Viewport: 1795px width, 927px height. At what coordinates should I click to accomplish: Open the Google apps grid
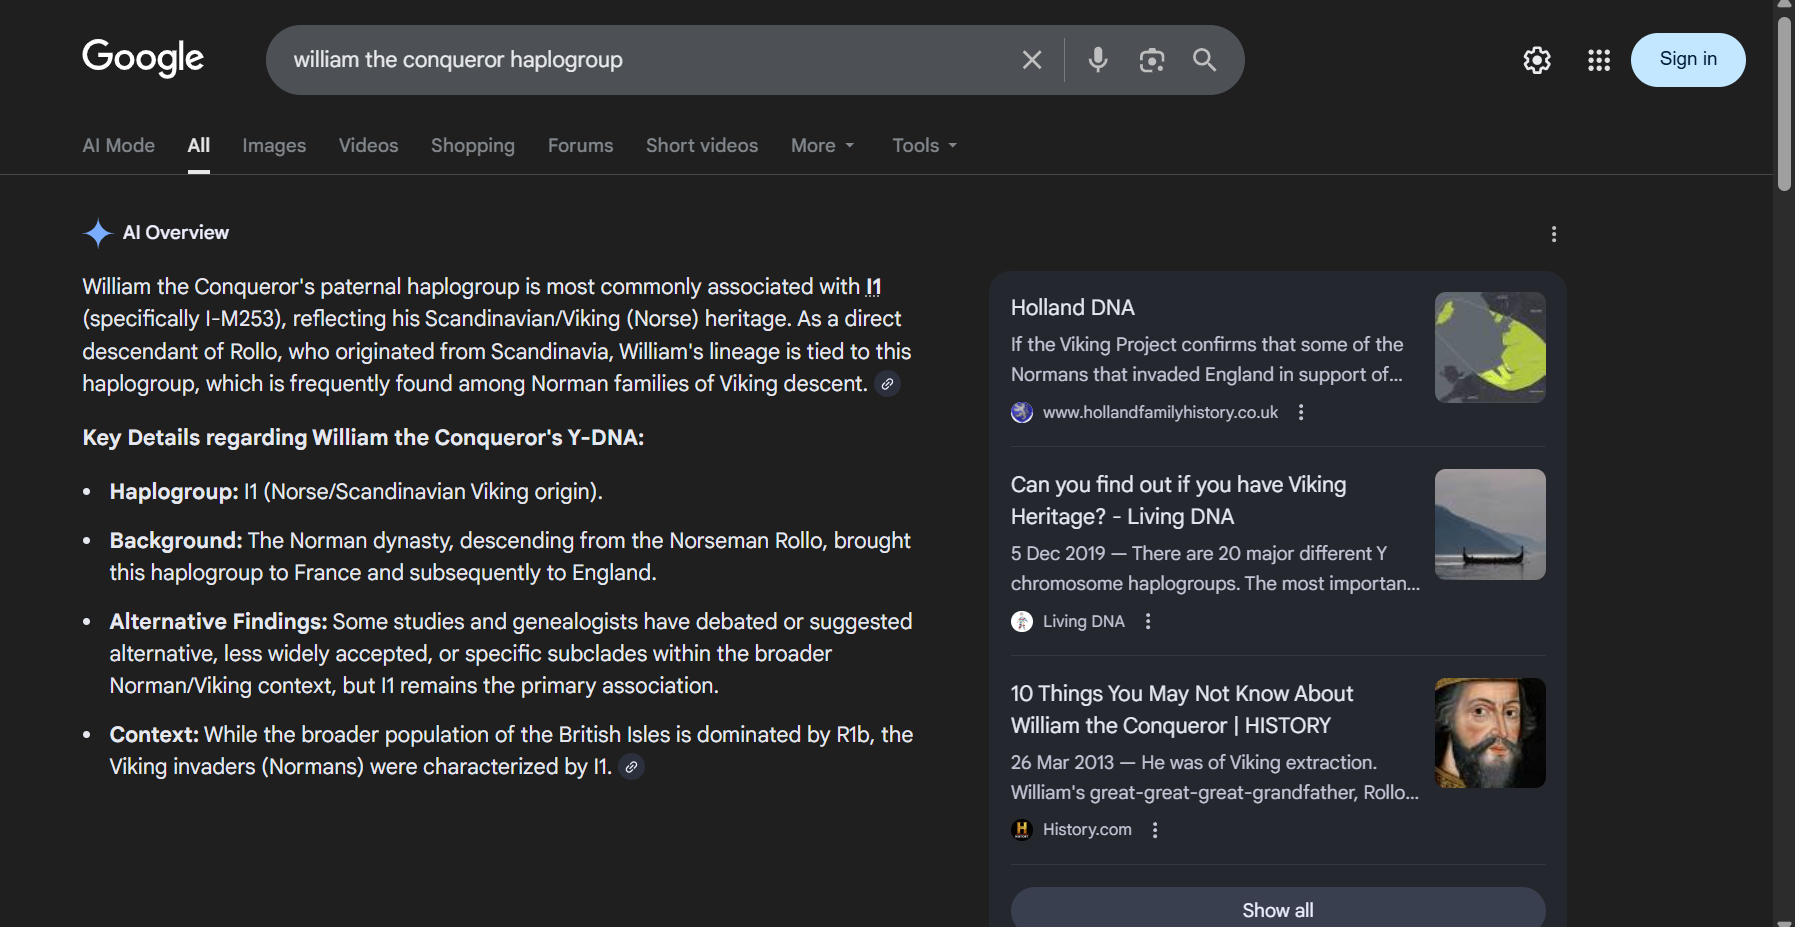point(1598,60)
